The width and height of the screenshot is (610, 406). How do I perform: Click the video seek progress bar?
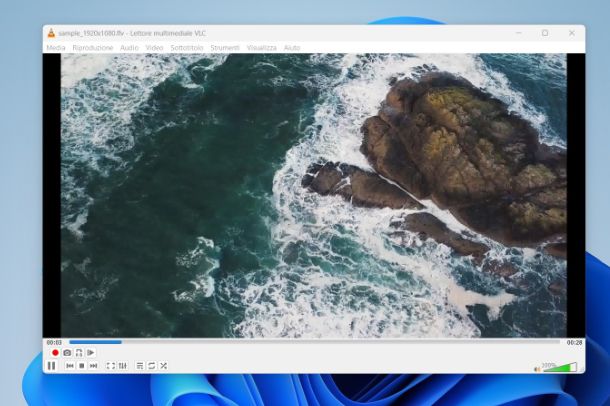(x=300, y=343)
